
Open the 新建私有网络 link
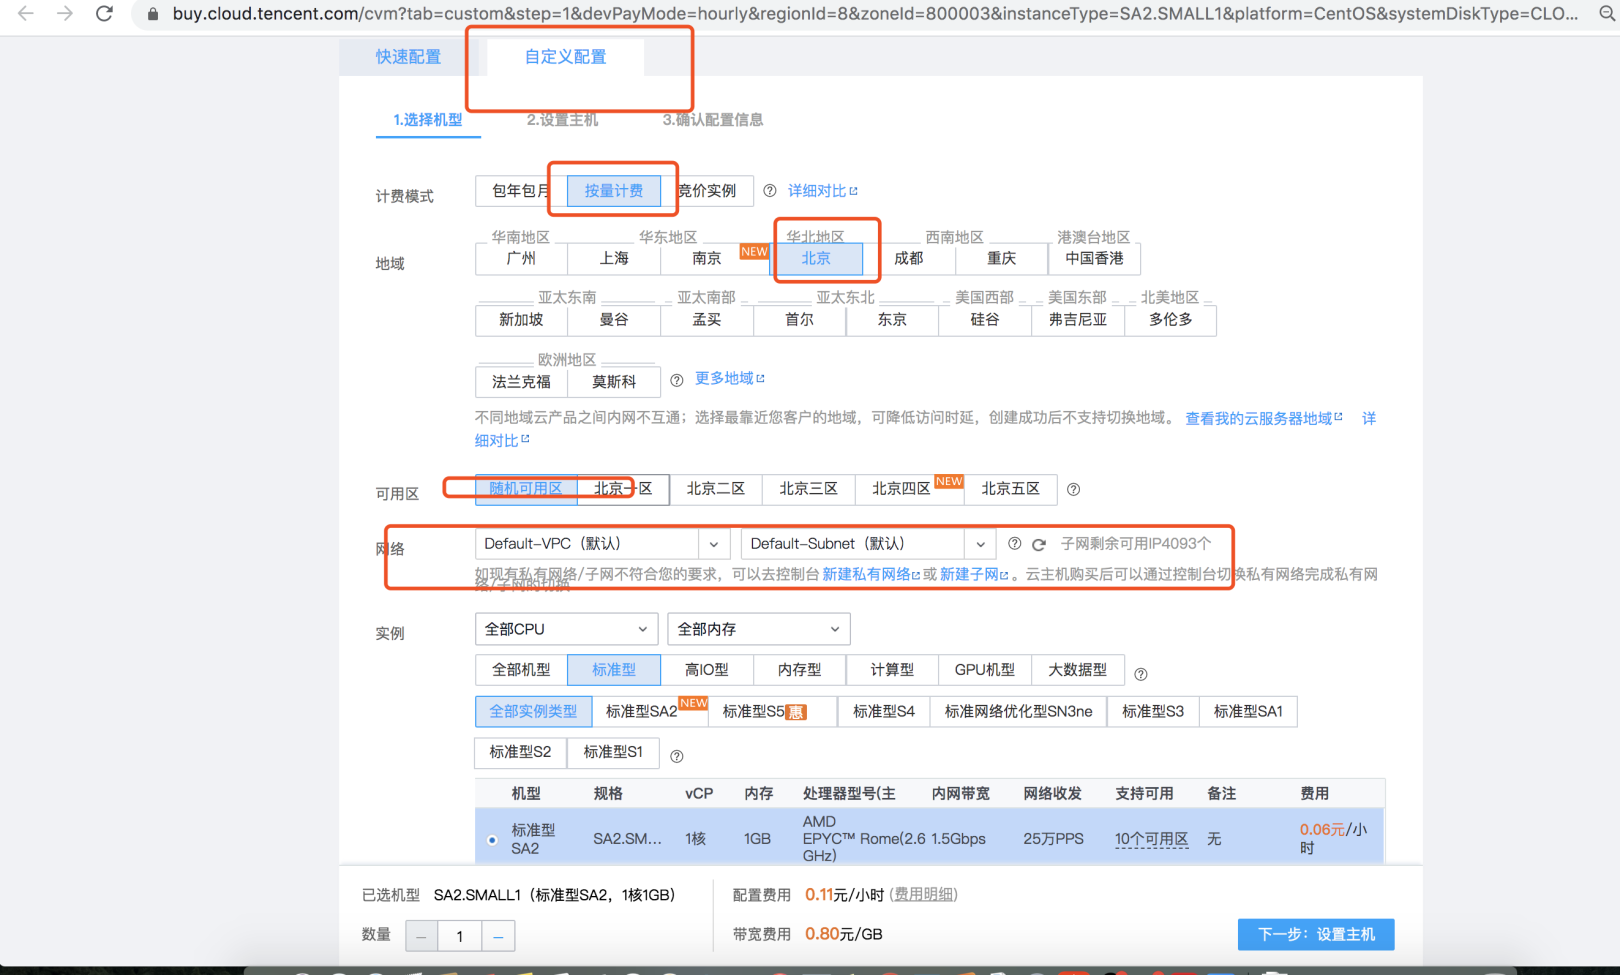coord(870,574)
